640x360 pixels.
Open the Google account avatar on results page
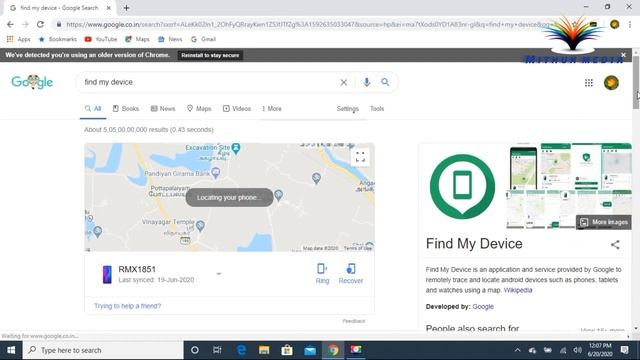click(x=611, y=83)
